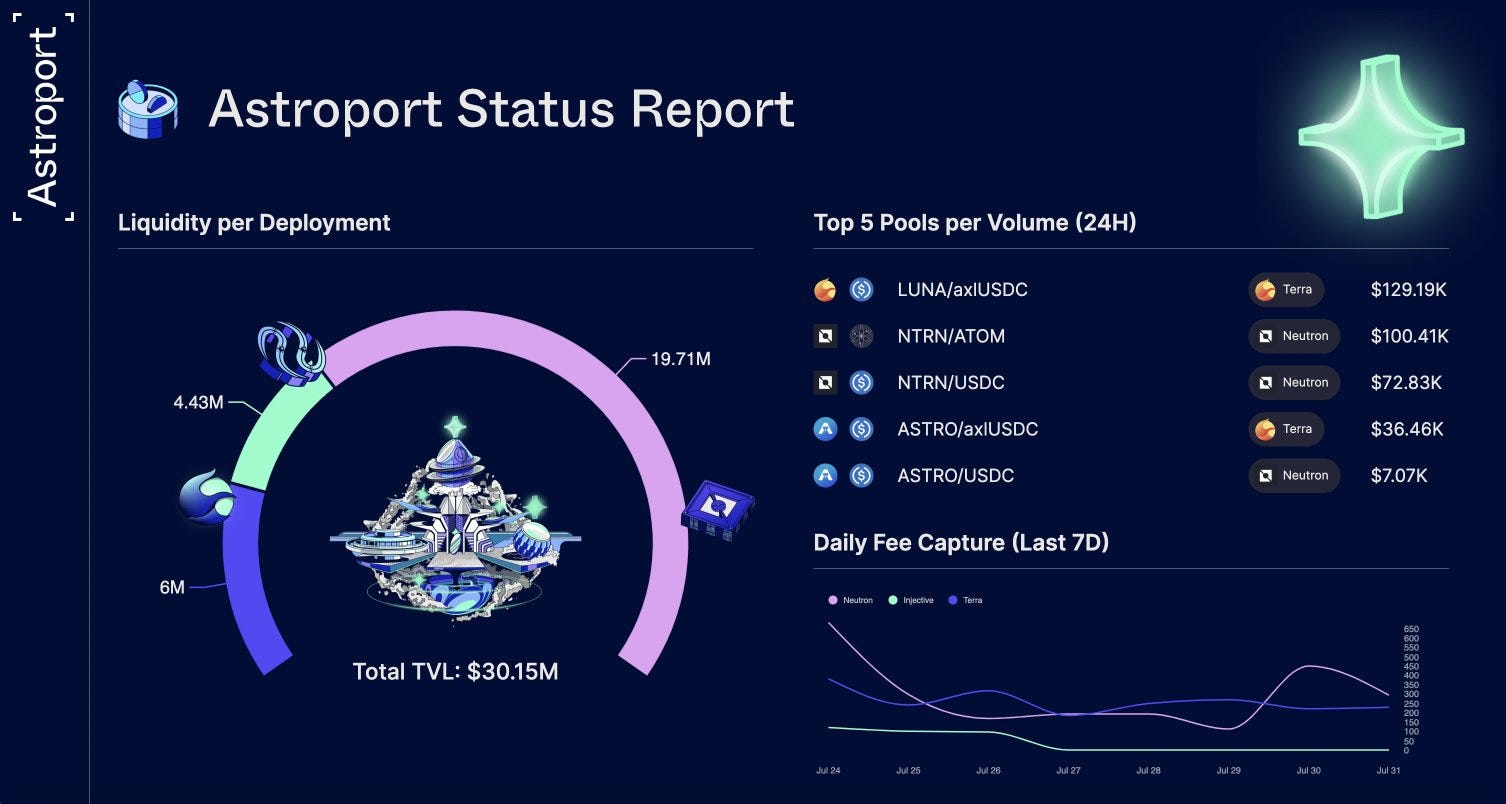Select the ASTRO/axlUSDC pool name
The width and height of the screenshot is (1506, 804).
968,429
